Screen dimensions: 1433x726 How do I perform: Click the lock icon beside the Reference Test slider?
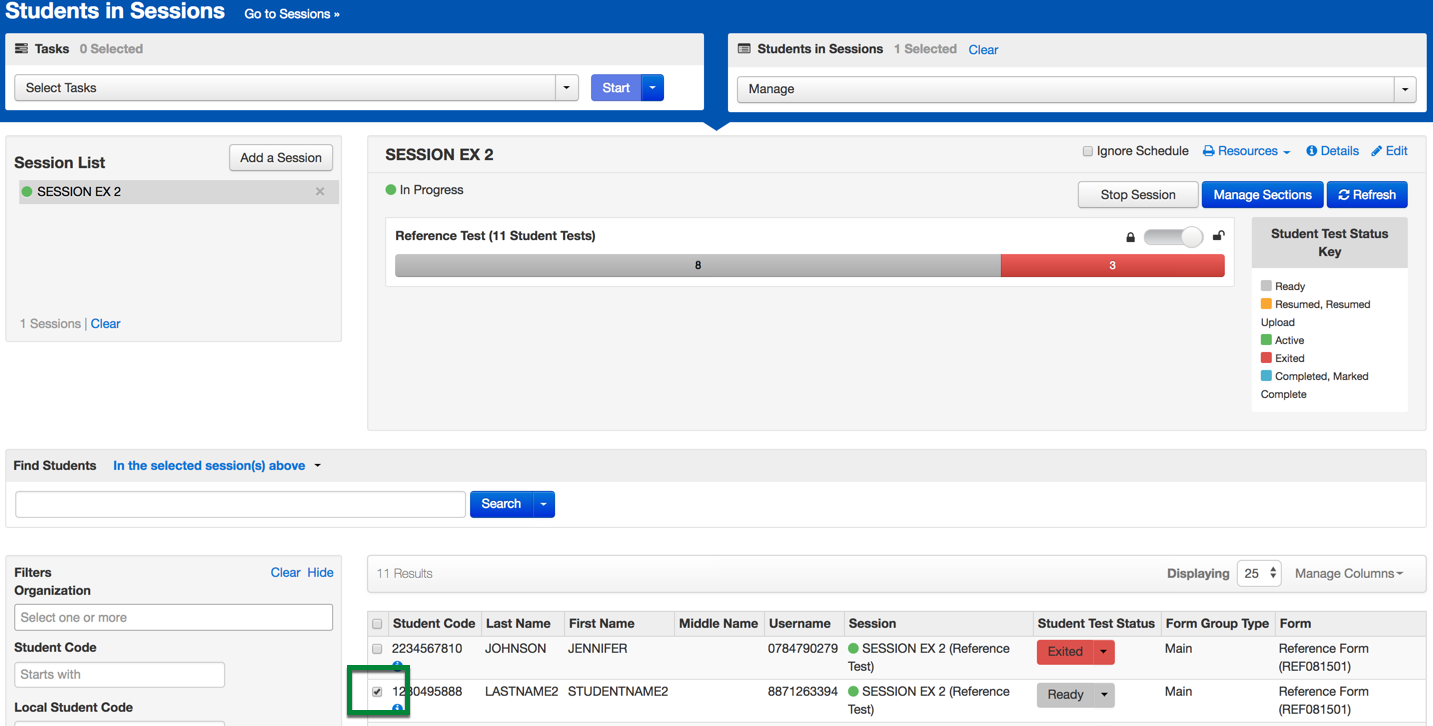(1130, 237)
